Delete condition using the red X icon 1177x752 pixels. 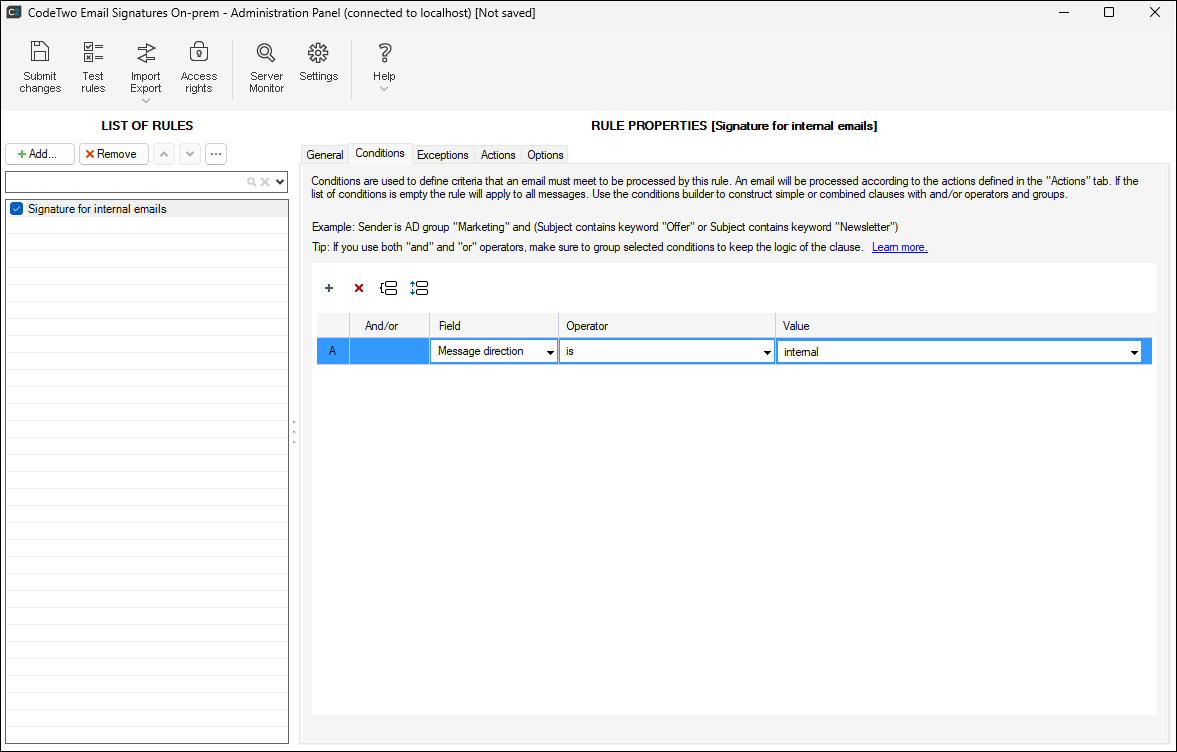pyautogui.click(x=359, y=288)
